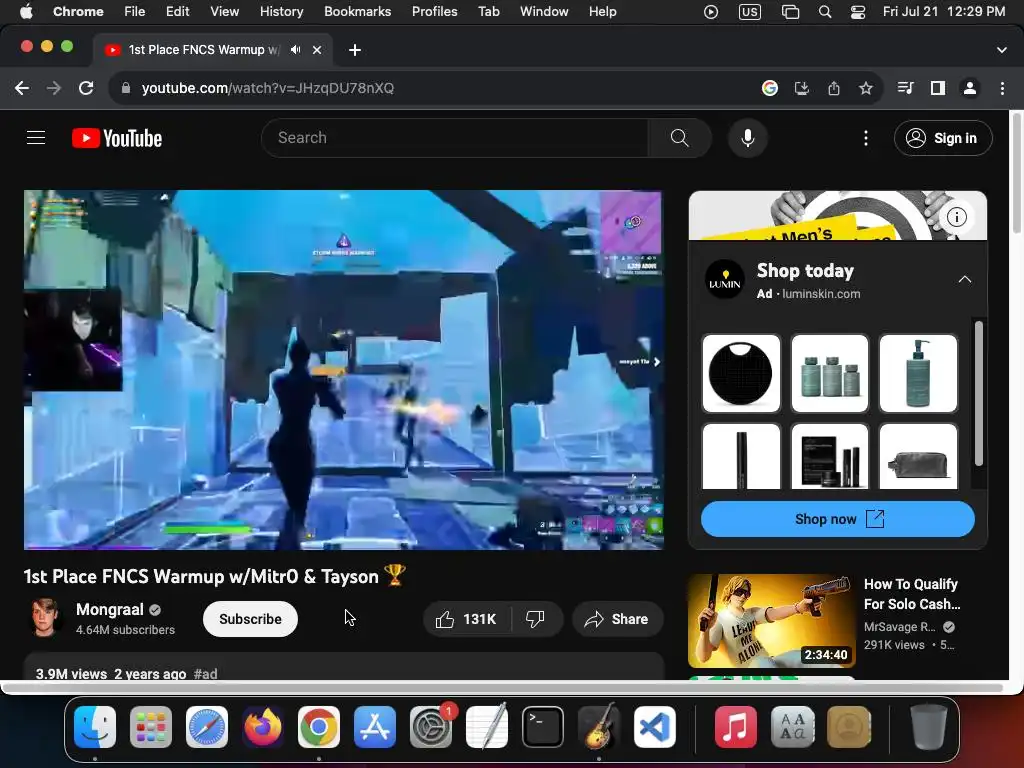Dislike the video with thumbs down
Viewport: 1024px width, 768px height.
pyautogui.click(x=536, y=619)
